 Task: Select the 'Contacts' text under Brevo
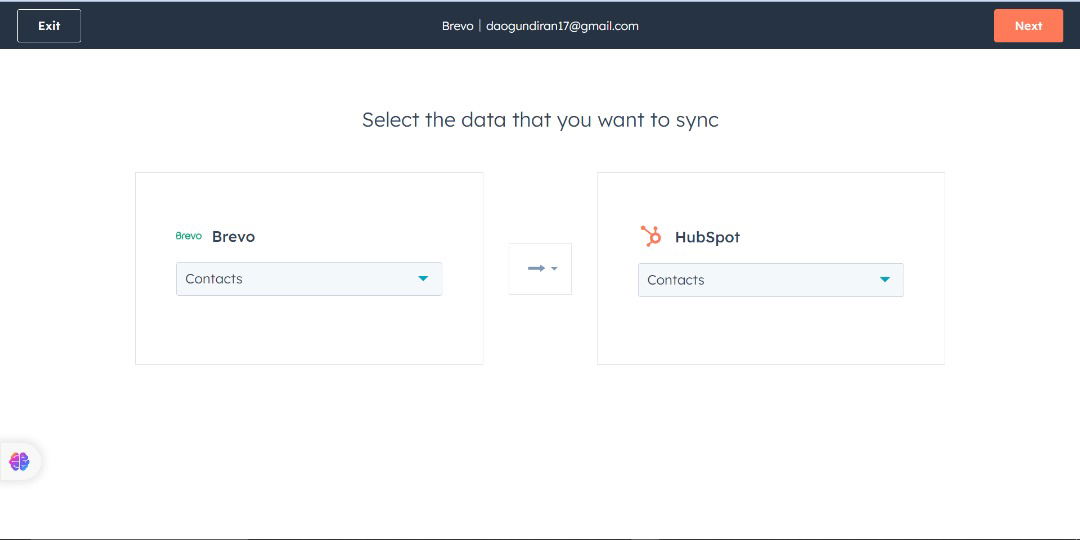(214, 279)
